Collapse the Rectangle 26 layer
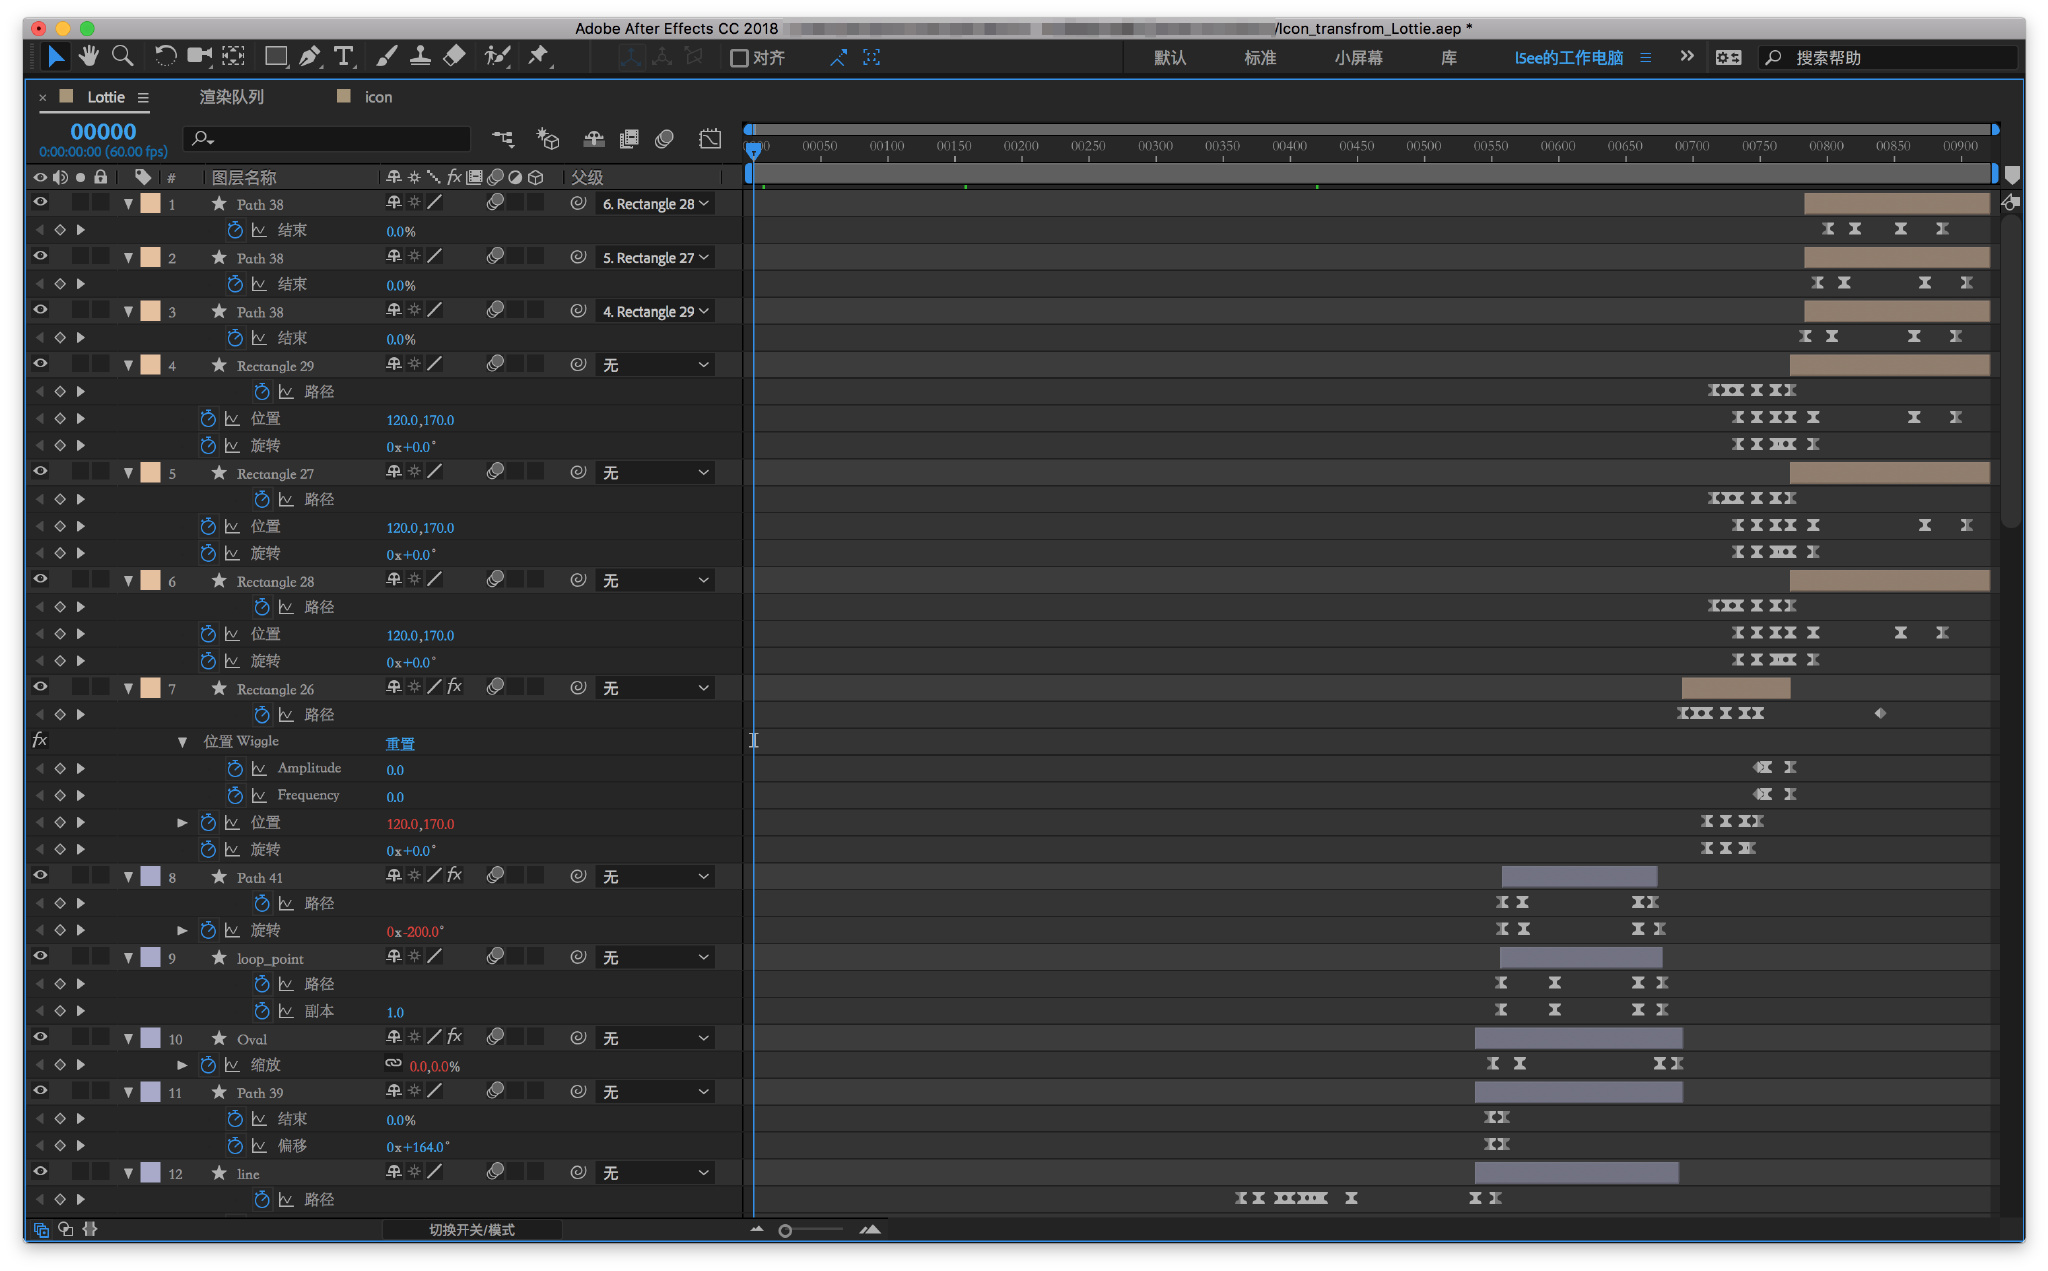This screenshot has width=2048, height=1271. 128,688
